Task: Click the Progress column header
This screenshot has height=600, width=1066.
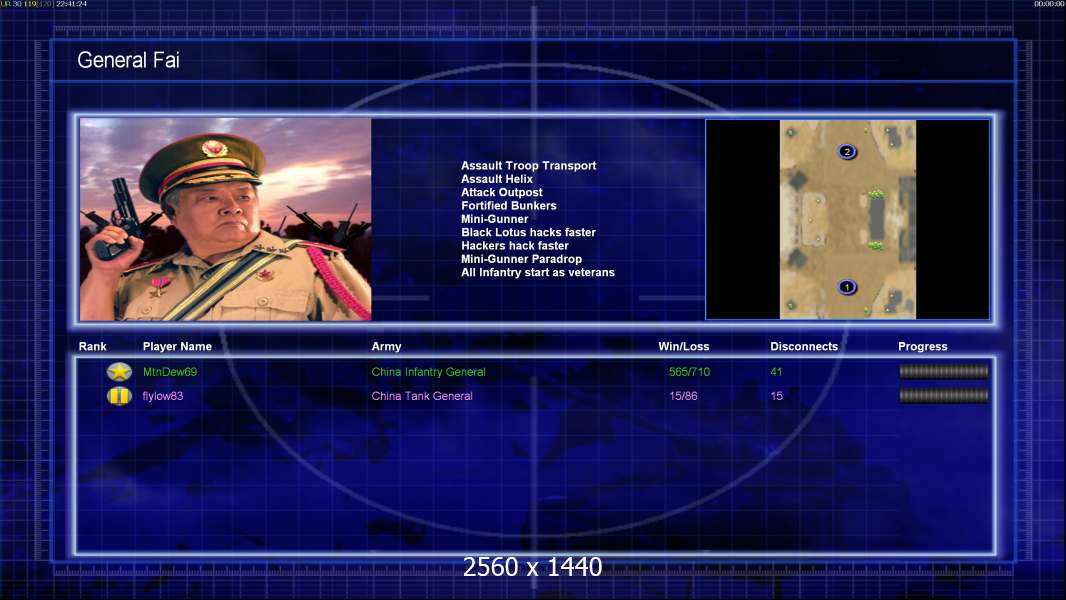Action: point(923,347)
